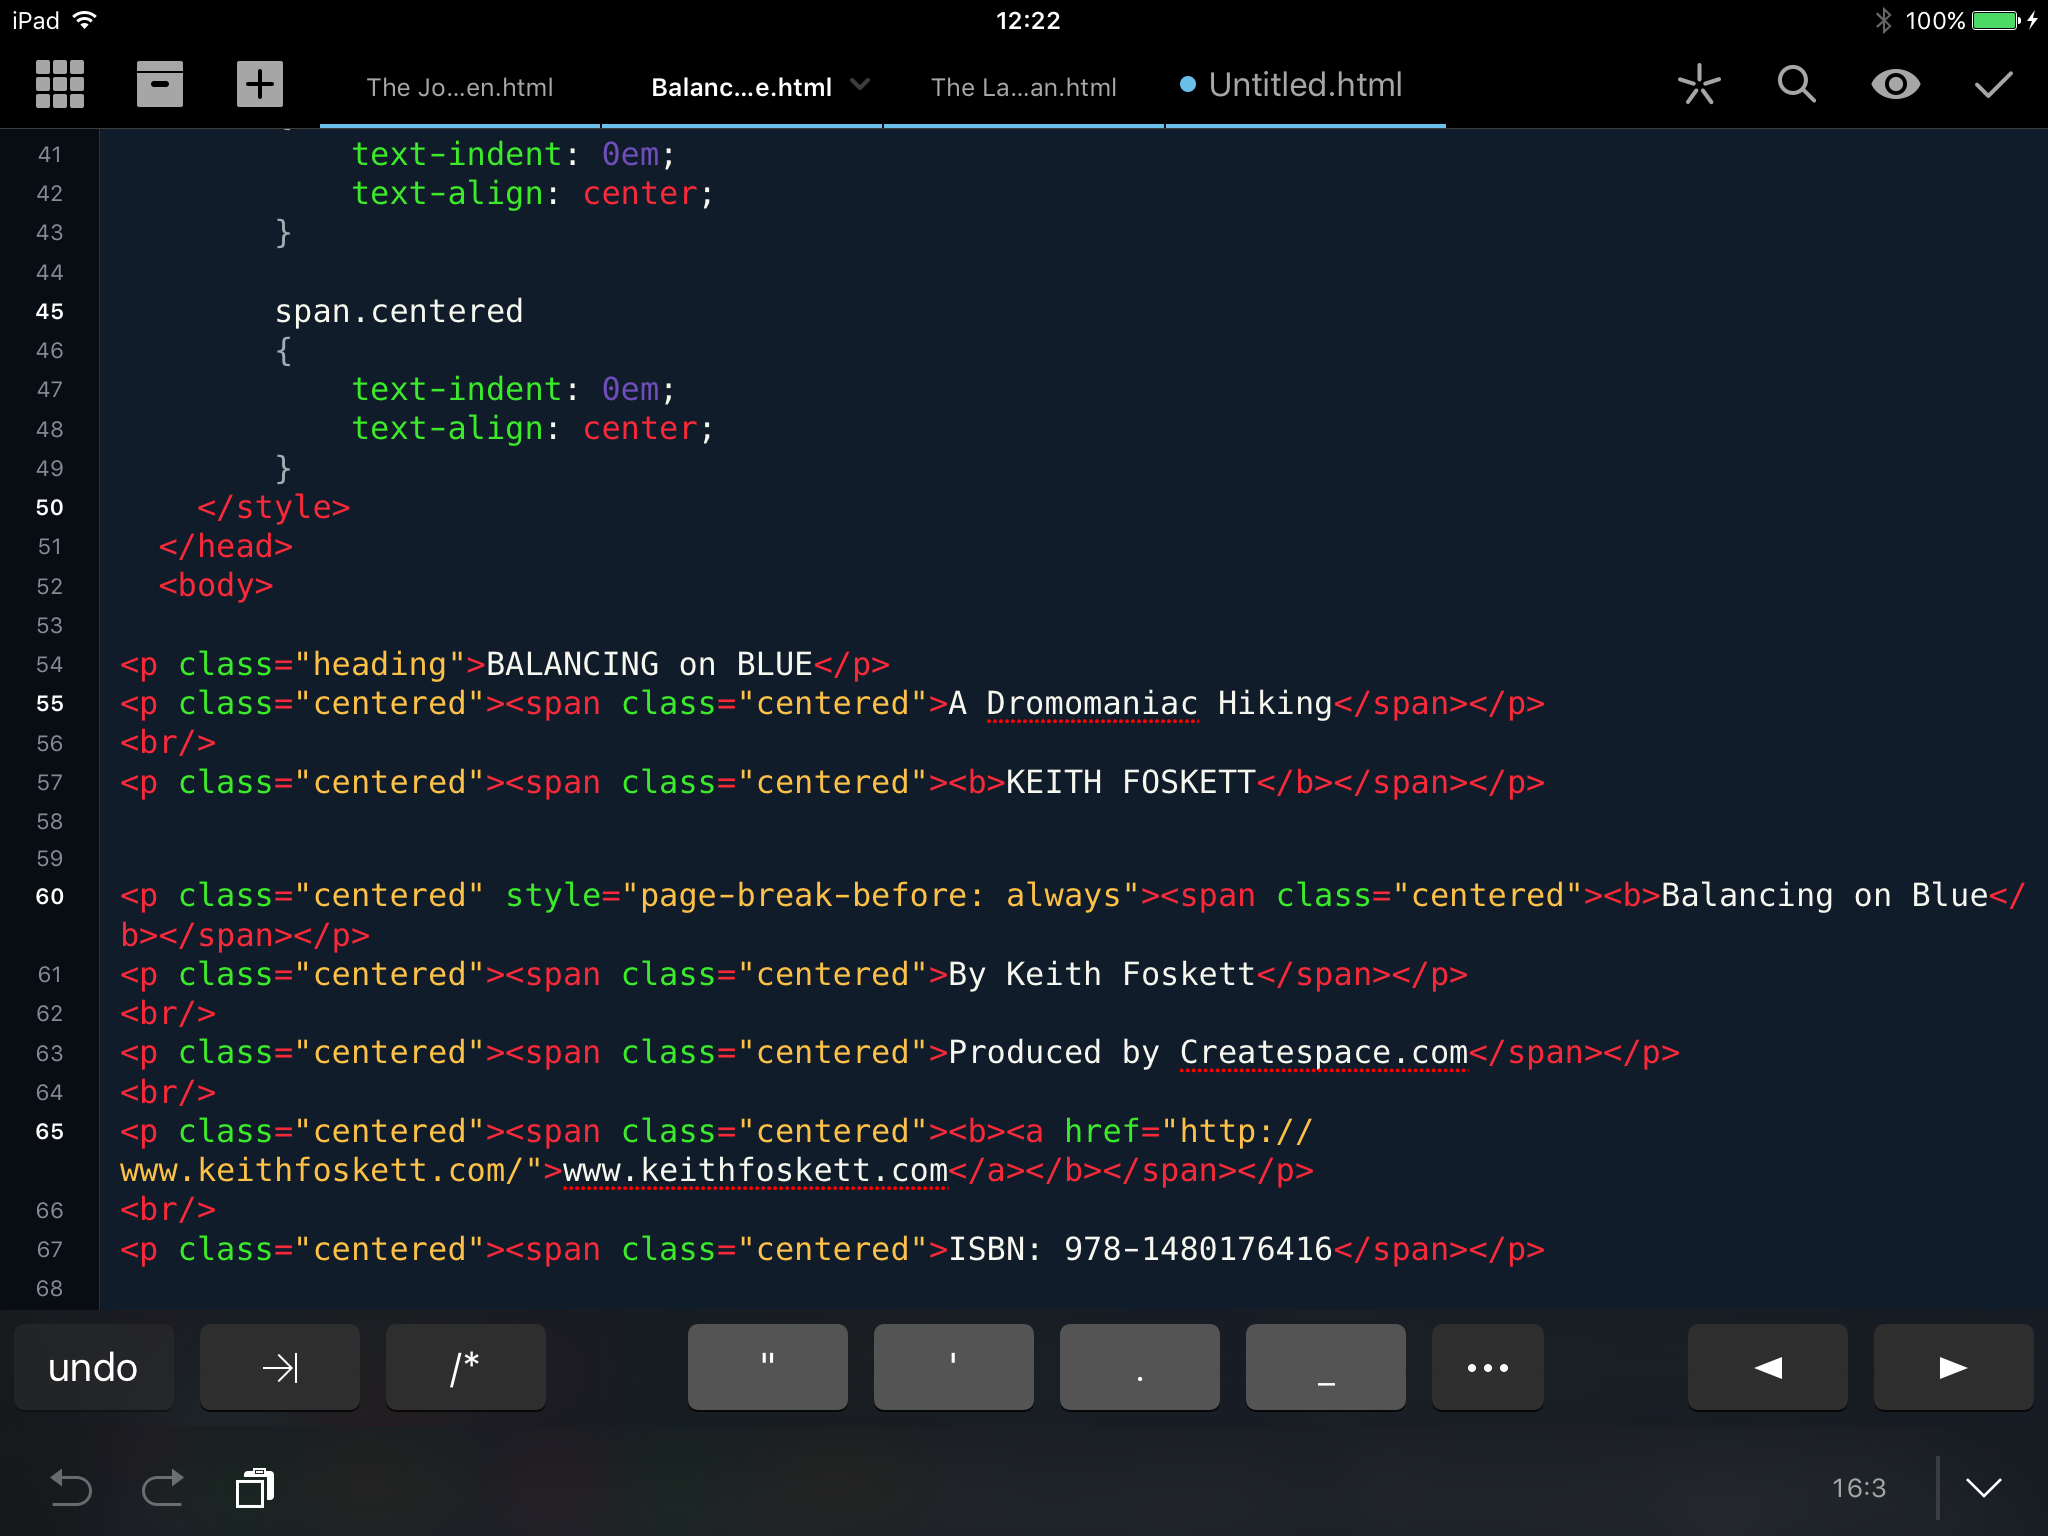Switch to The La...an.html tab

coord(1023,87)
